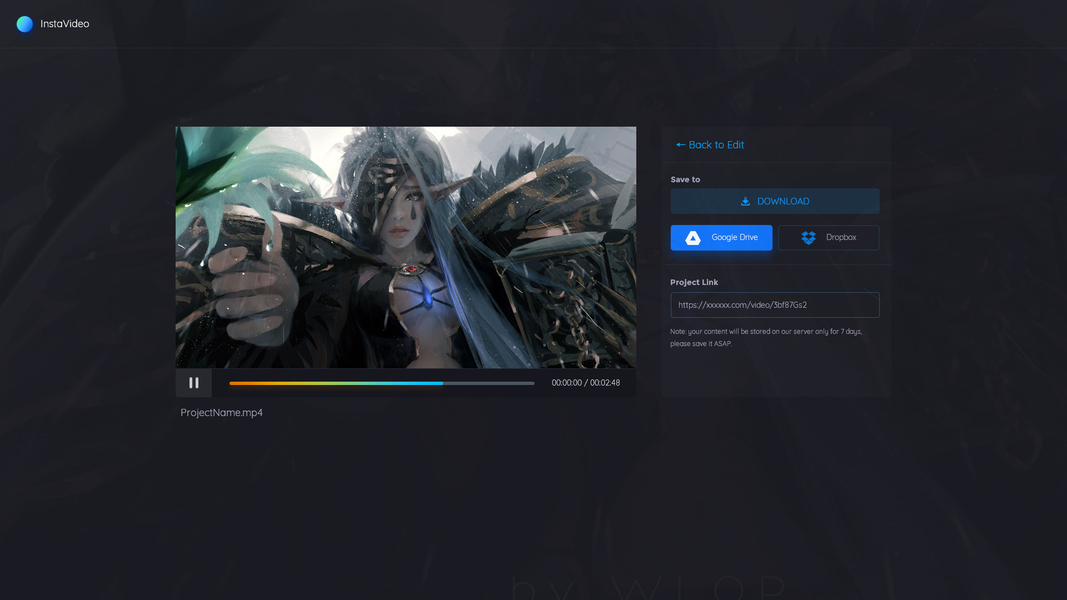Go Back to Edit

coord(710,145)
